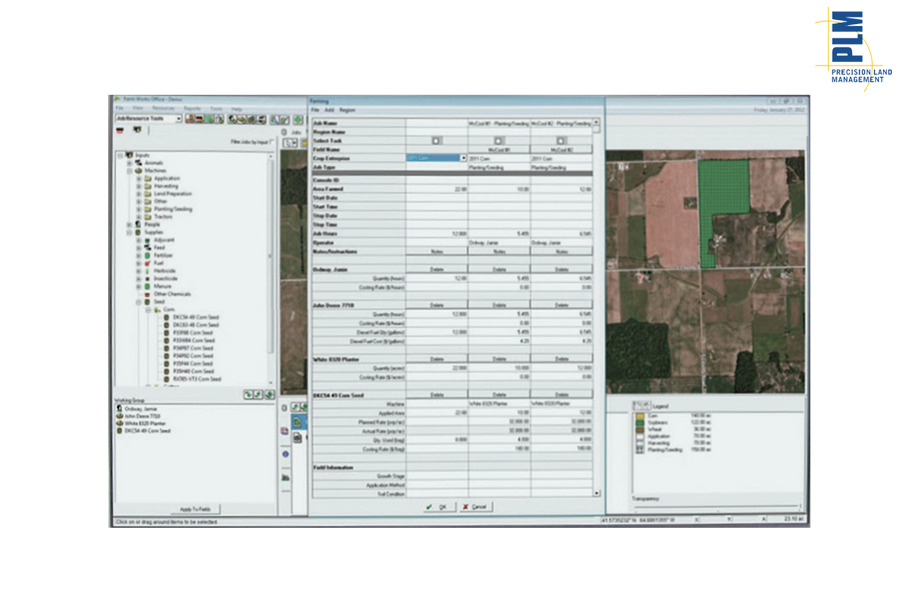
Task: Click the Wheat legend brown swatch
Action: pyautogui.click(x=640, y=430)
